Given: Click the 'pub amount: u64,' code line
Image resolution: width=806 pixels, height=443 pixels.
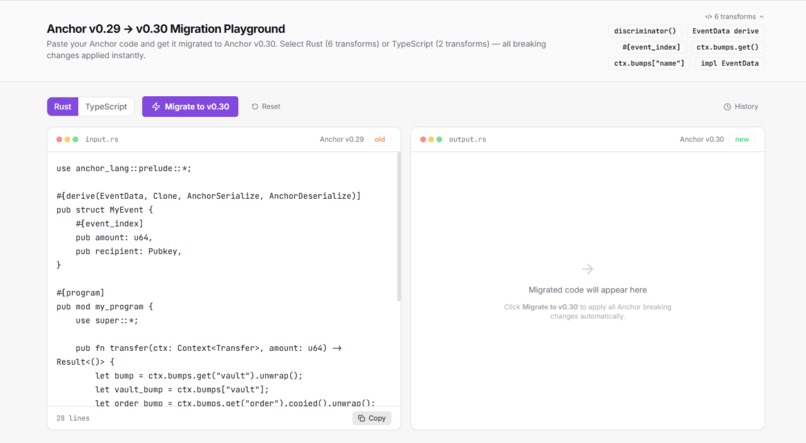Looking at the screenshot, I should click(x=114, y=237).
